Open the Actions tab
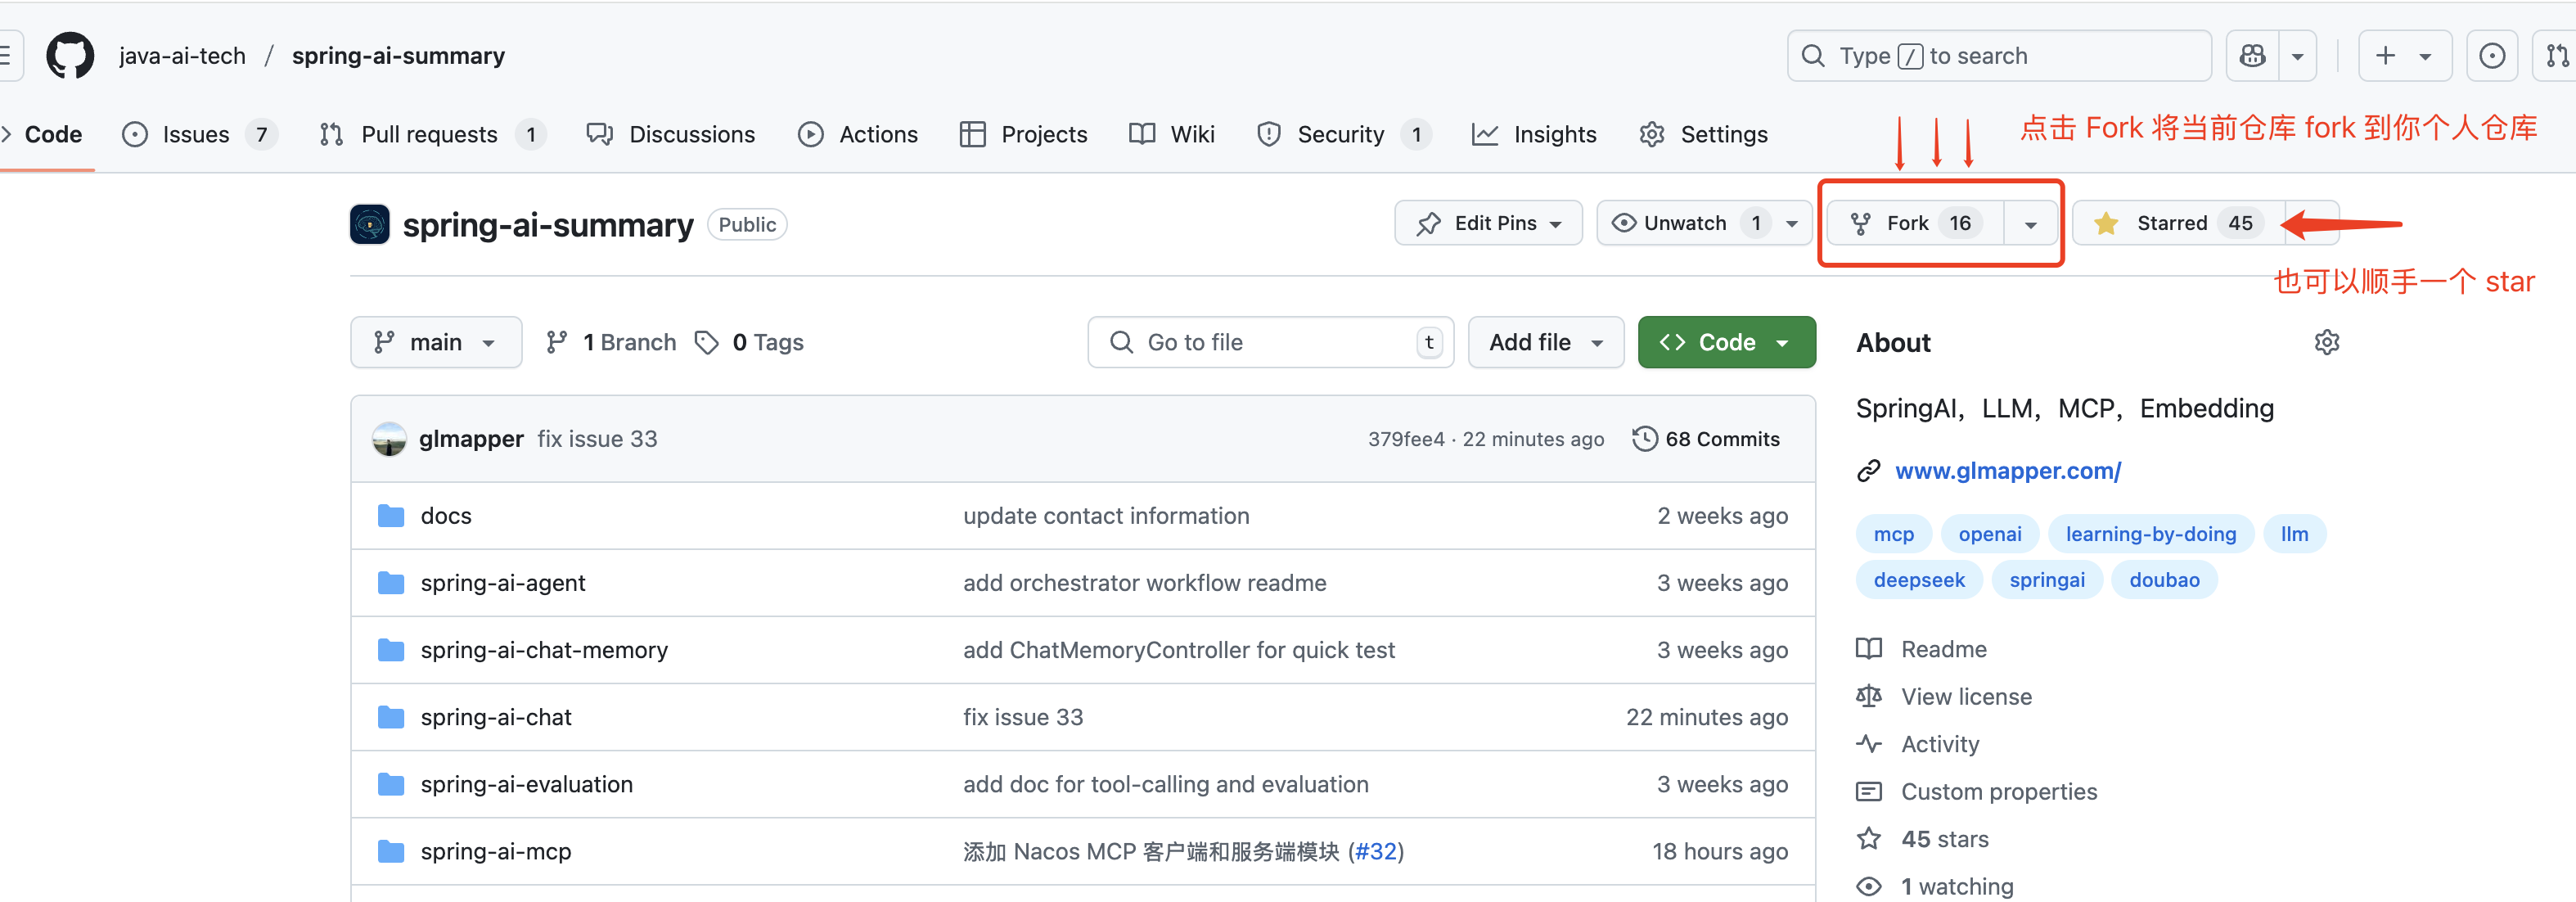Viewport: 2576px width, 902px height. tap(858, 134)
